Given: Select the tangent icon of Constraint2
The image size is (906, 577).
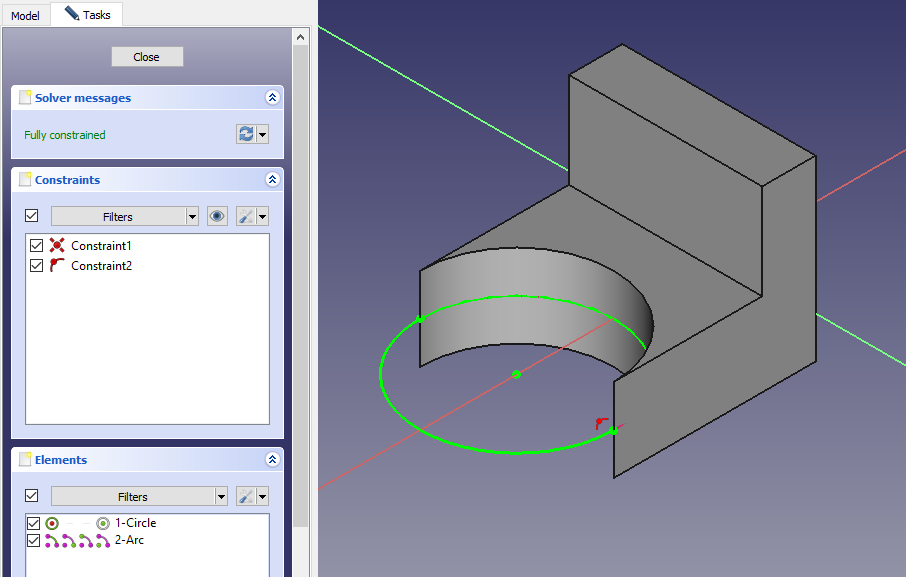Looking at the screenshot, I should (57, 266).
